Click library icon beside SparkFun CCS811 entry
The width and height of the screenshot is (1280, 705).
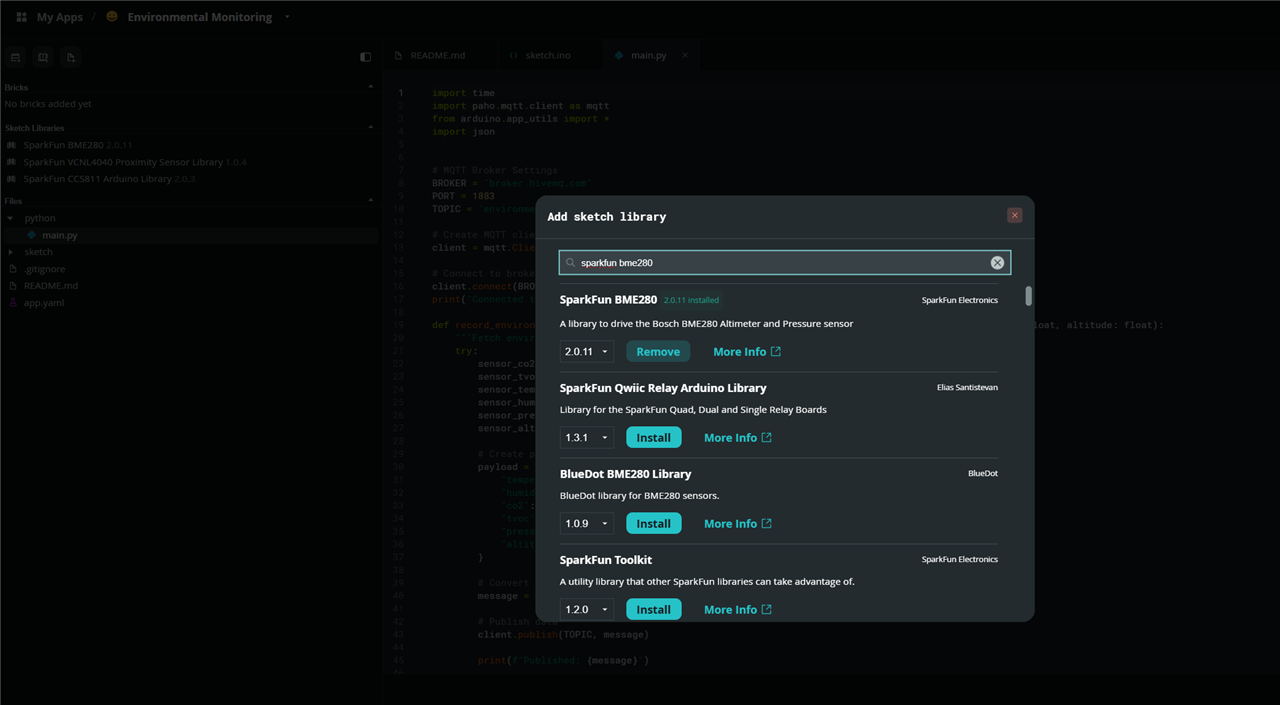(x=11, y=179)
